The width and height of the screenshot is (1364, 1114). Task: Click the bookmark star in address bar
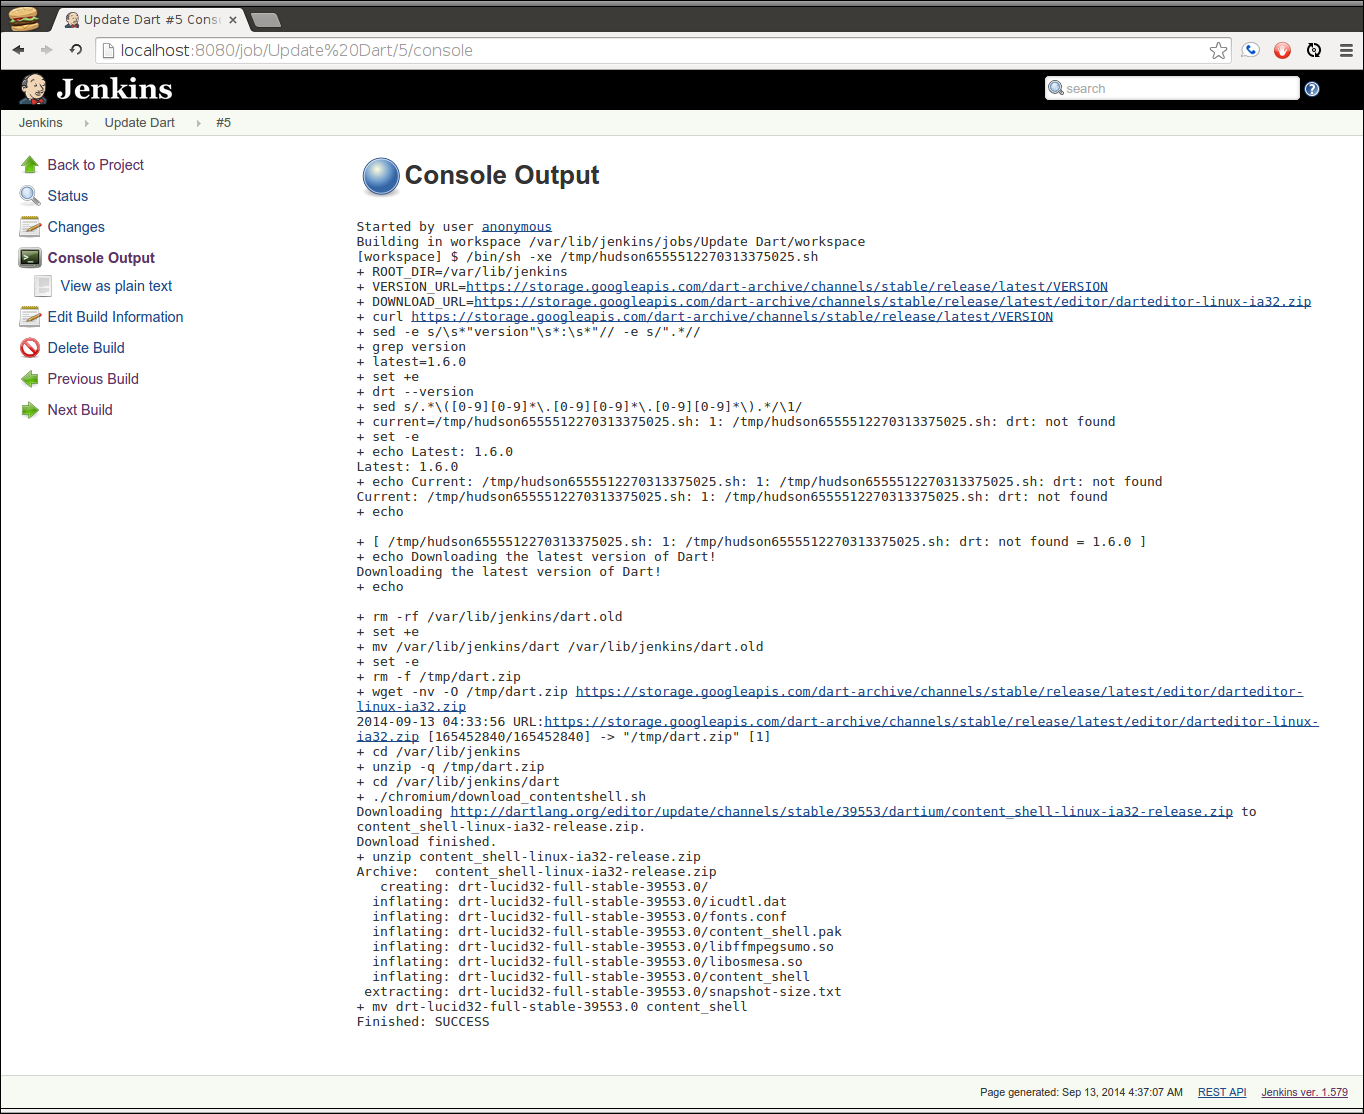click(1218, 50)
